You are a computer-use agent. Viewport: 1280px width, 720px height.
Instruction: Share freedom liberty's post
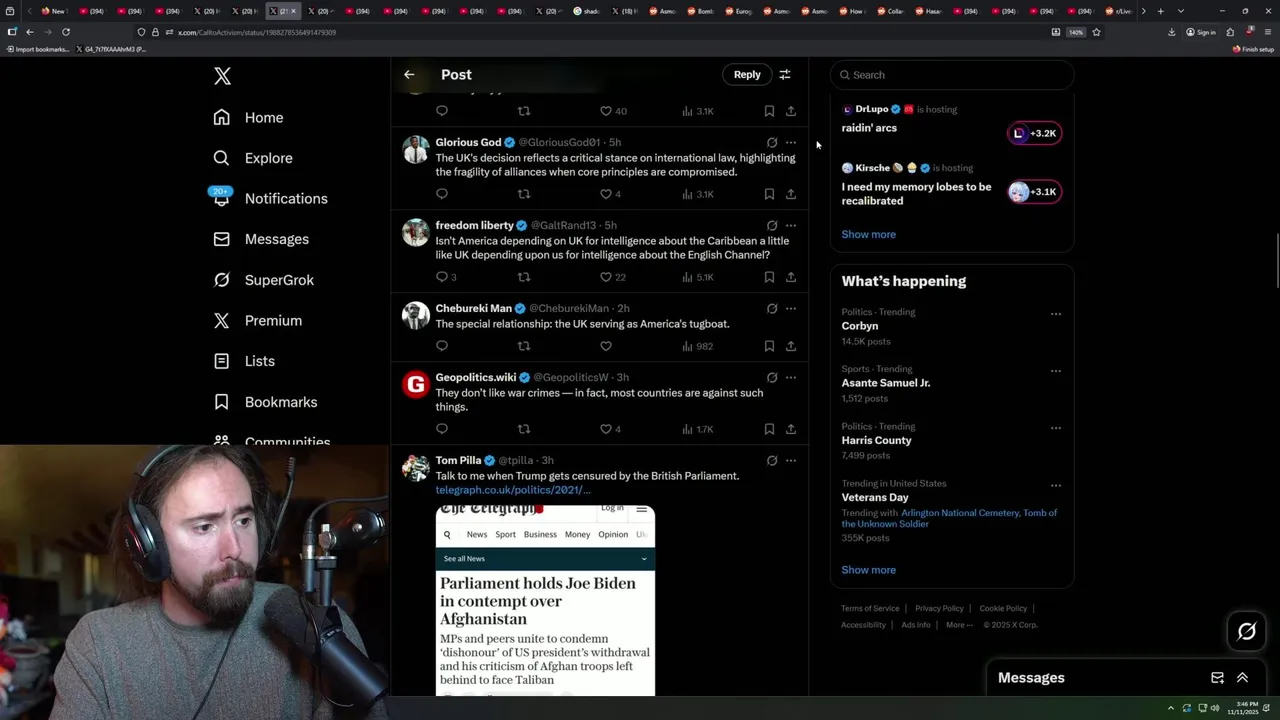[x=790, y=277]
